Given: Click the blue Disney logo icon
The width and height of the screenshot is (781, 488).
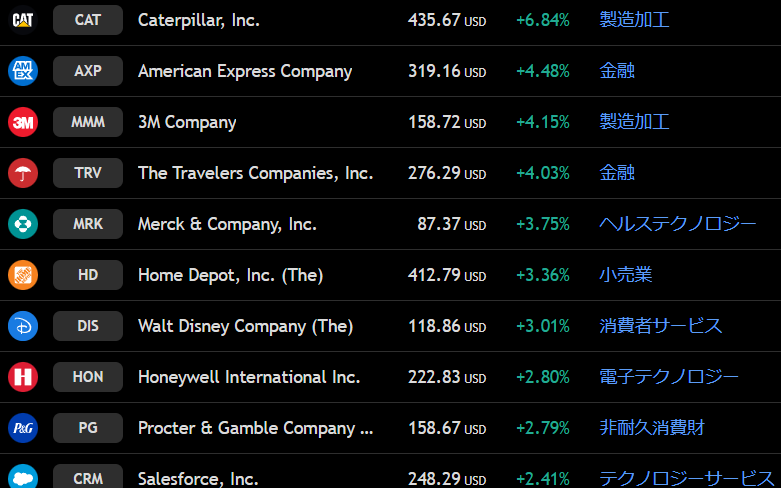Looking at the screenshot, I should point(23,326).
